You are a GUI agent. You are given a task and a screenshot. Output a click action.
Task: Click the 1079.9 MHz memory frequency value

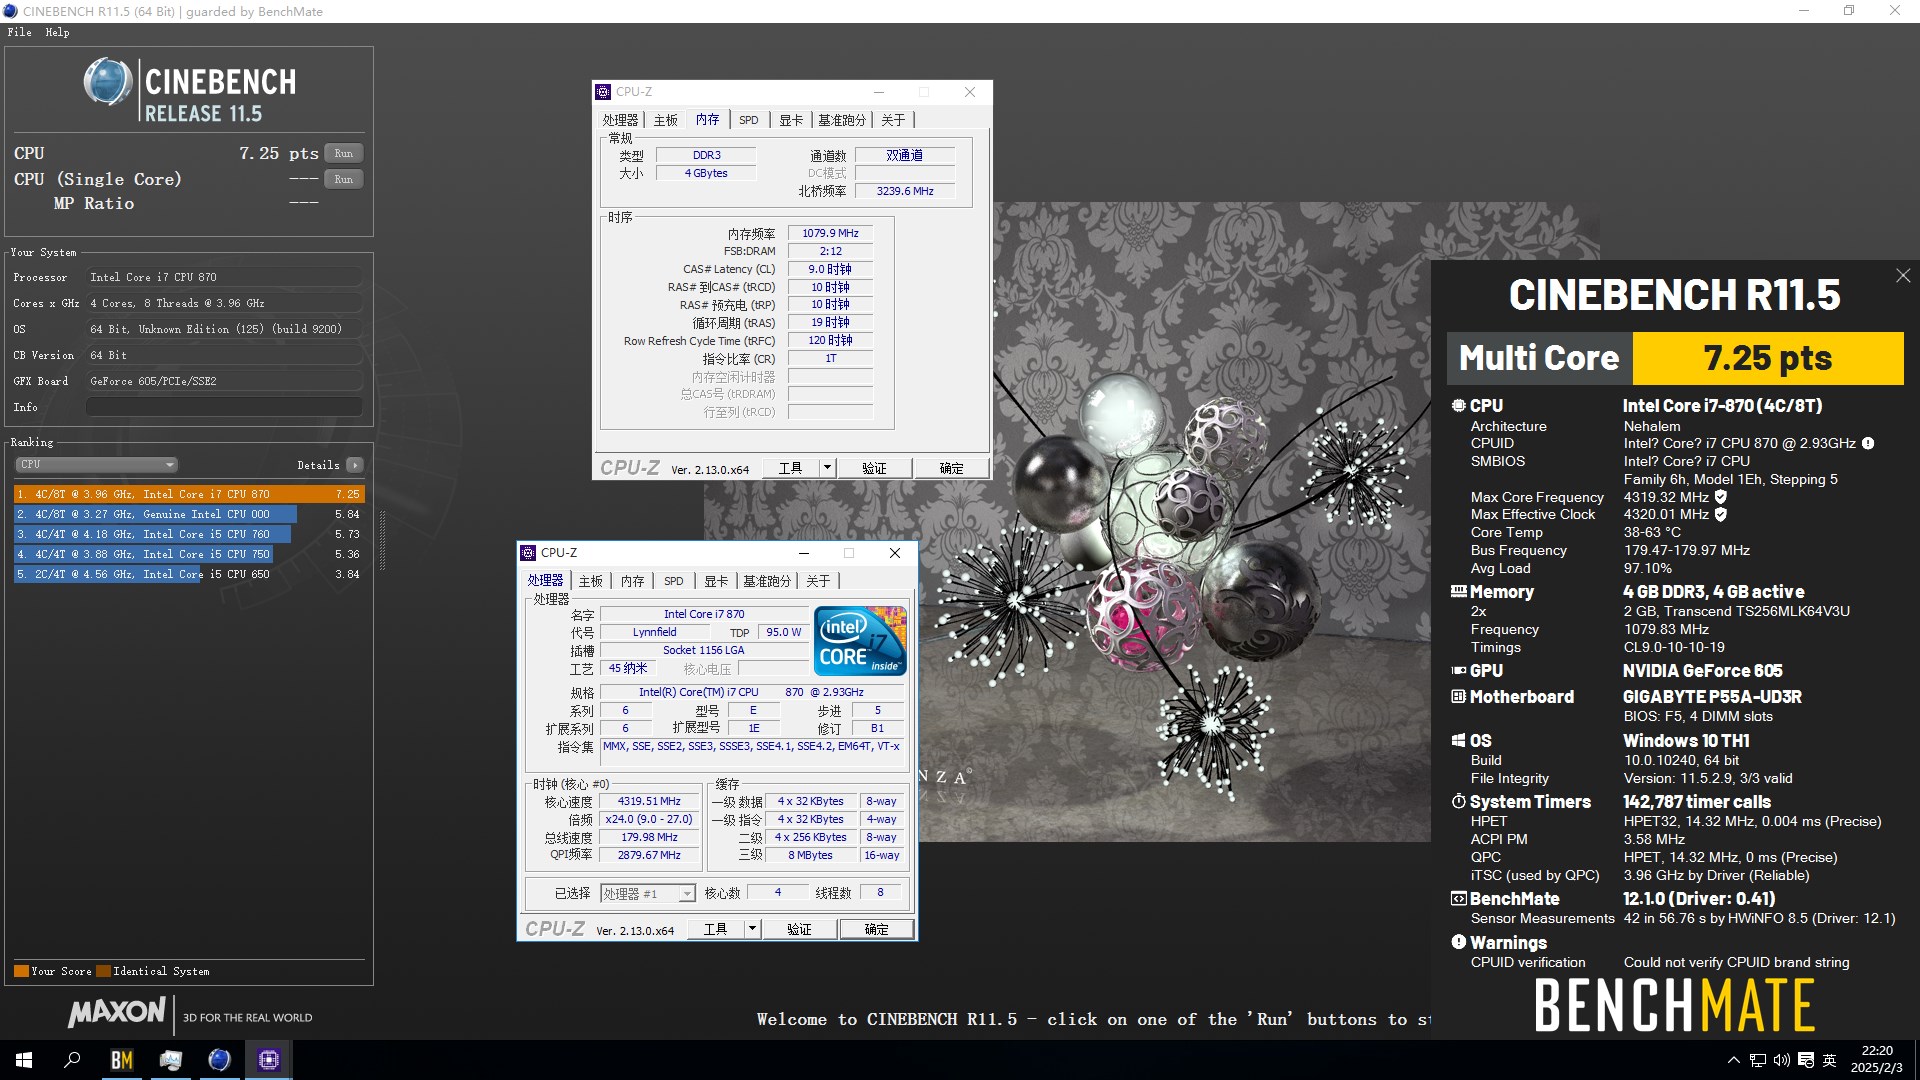(830, 233)
